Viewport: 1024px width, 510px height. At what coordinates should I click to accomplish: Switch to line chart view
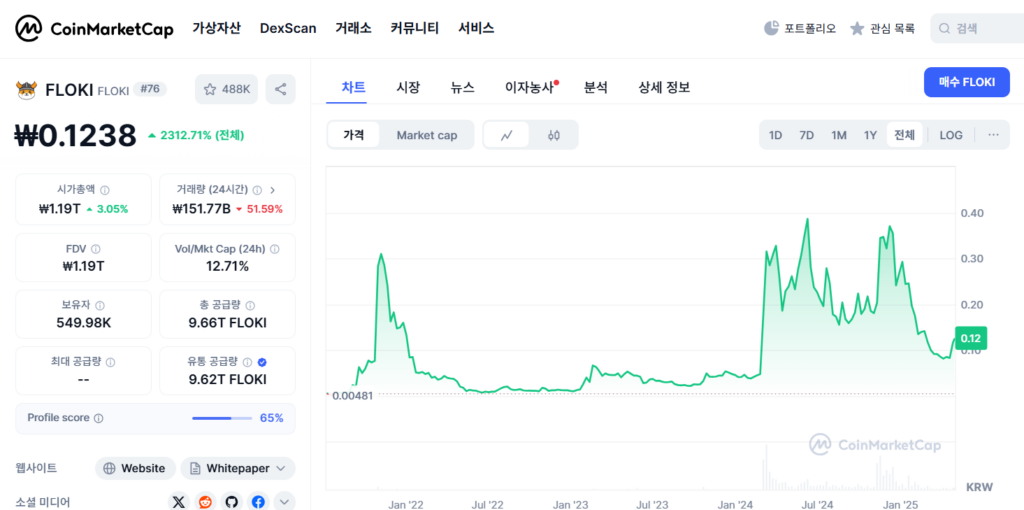click(507, 135)
